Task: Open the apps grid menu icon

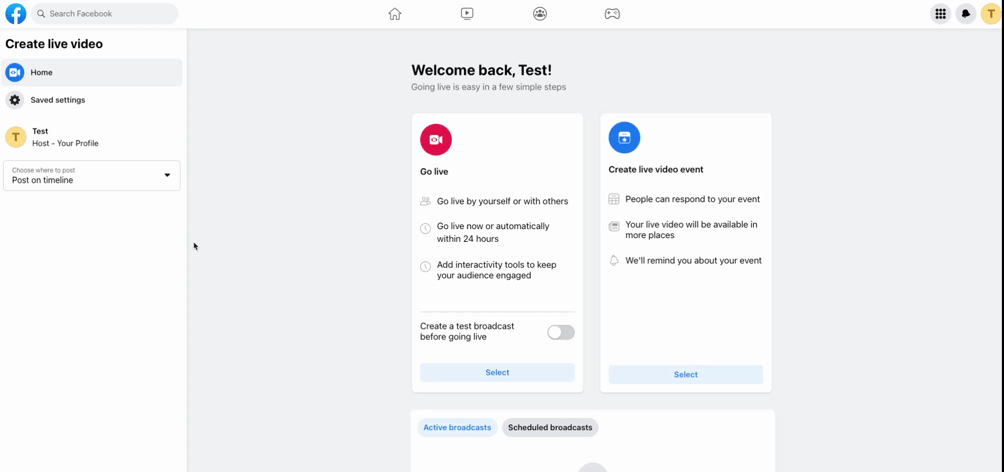Action: point(940,14)
